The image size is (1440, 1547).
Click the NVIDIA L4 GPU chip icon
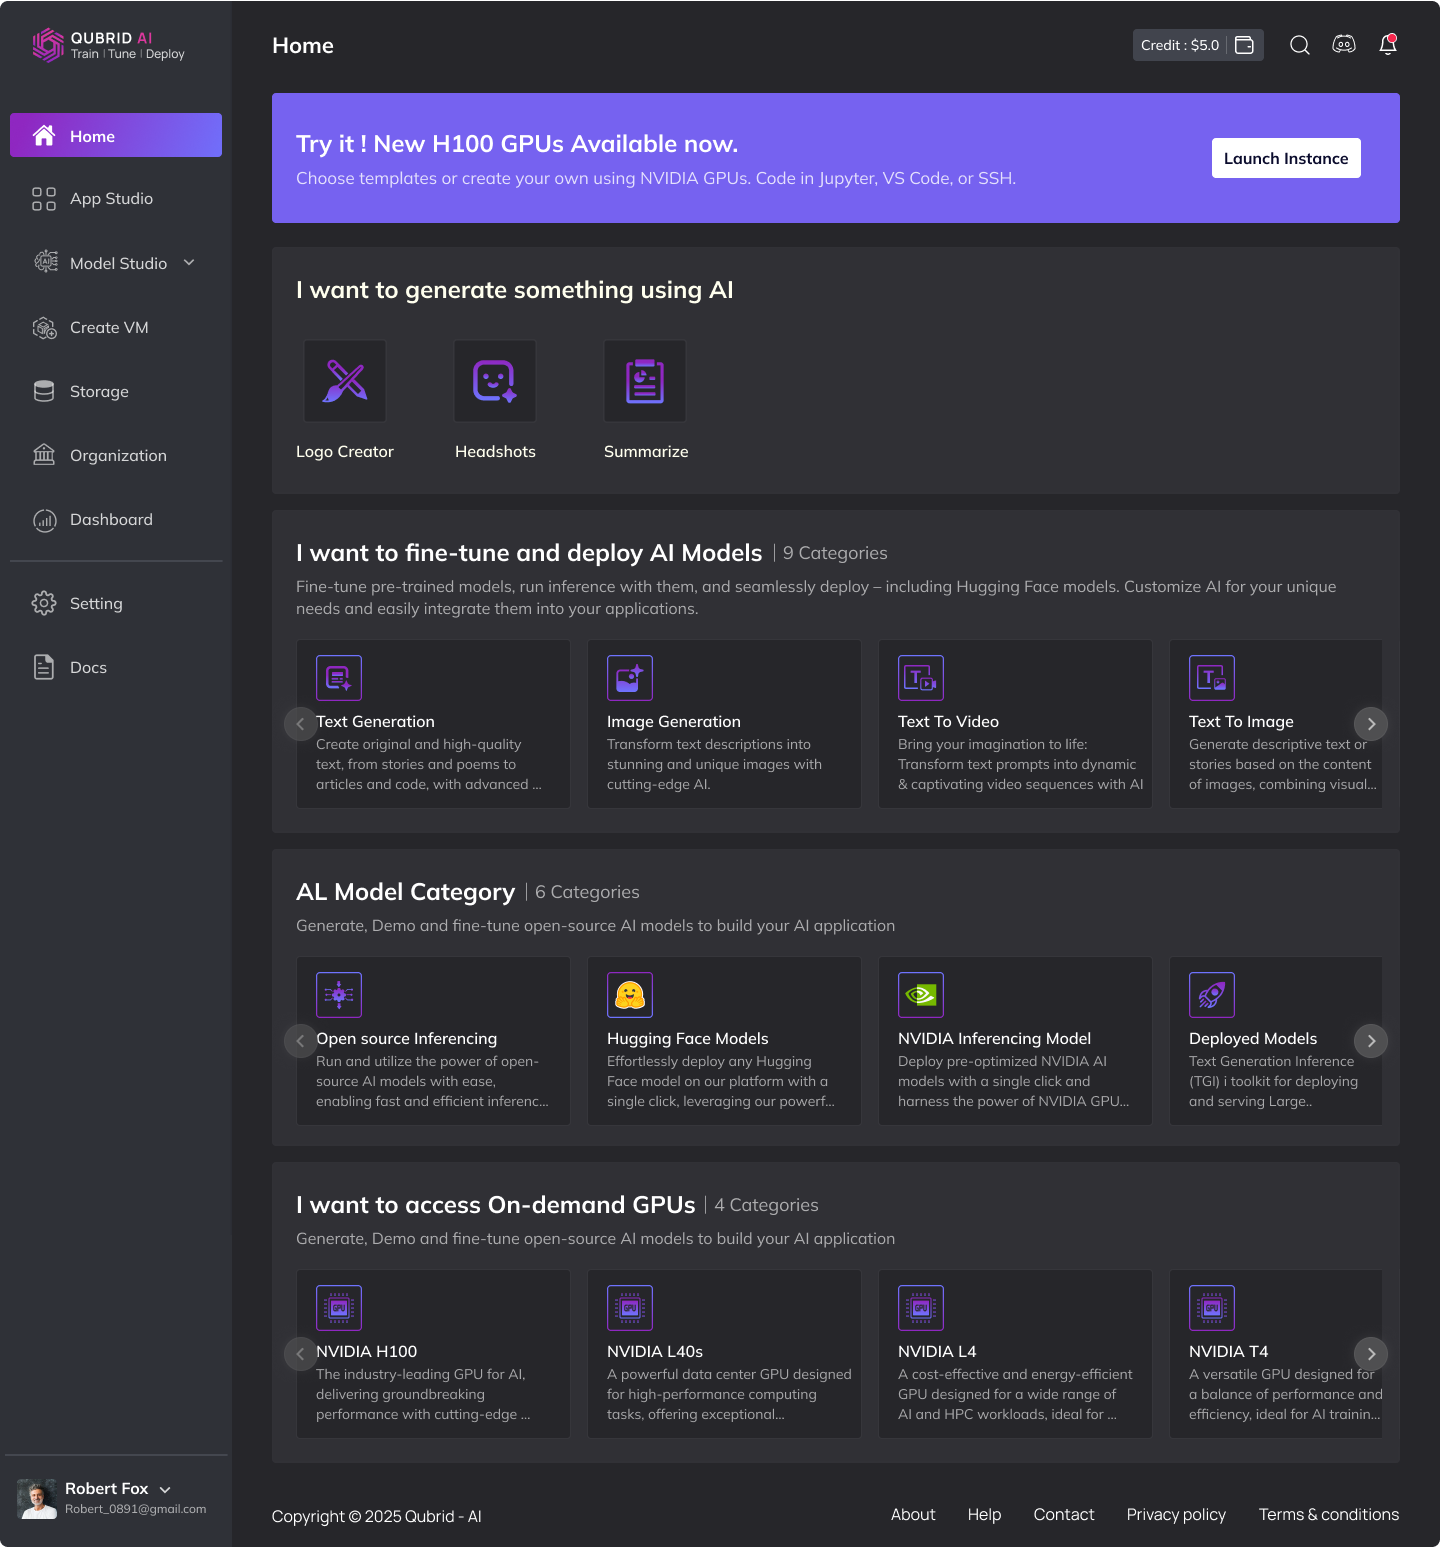(921, 1308)
